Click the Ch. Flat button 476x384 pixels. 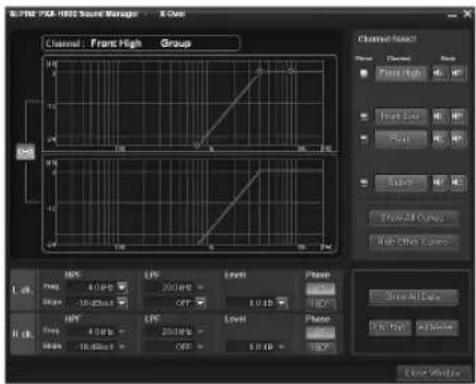[389, 327]
